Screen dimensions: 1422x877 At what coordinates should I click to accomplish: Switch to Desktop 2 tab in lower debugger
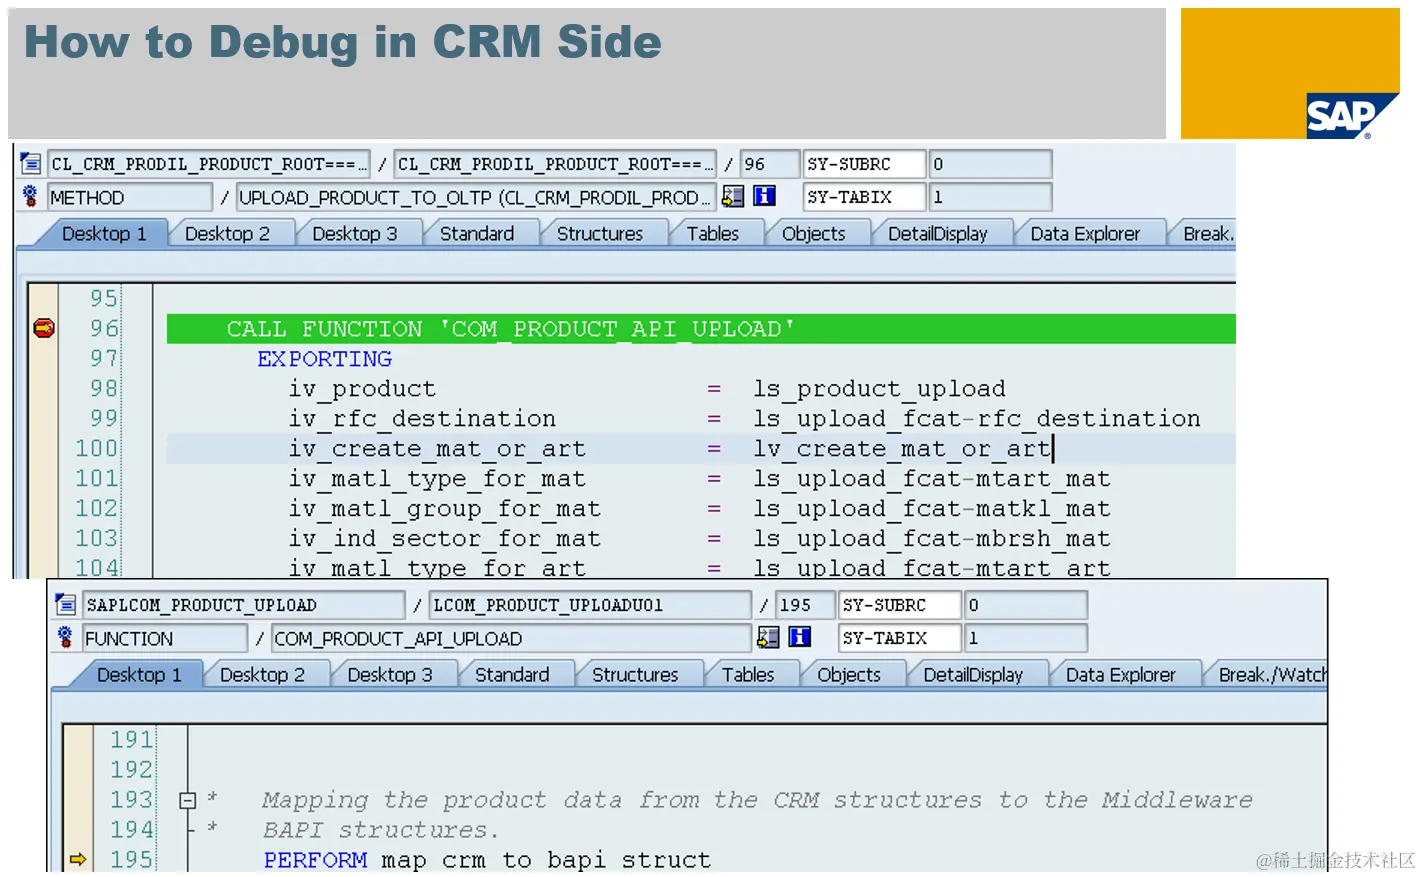pyautogui.click(x=262, y=675)
